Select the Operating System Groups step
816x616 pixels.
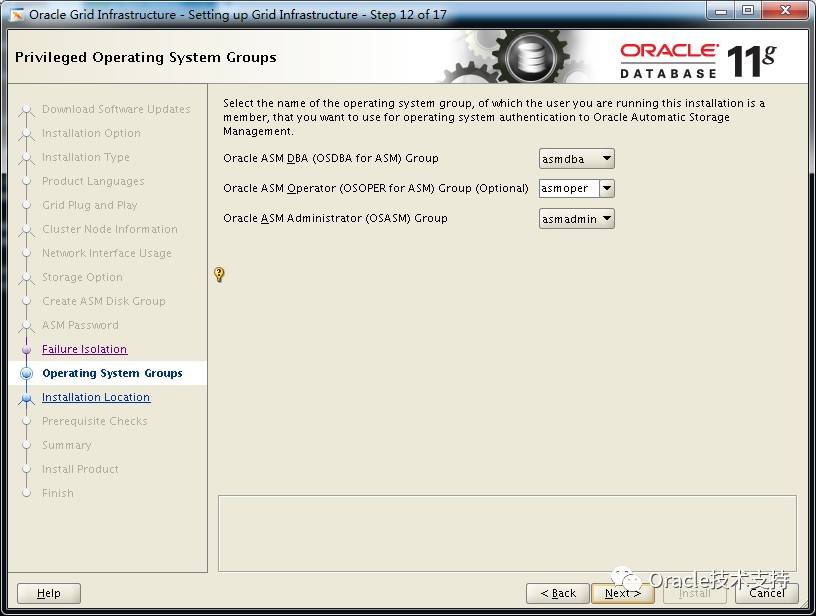[112, 373]
